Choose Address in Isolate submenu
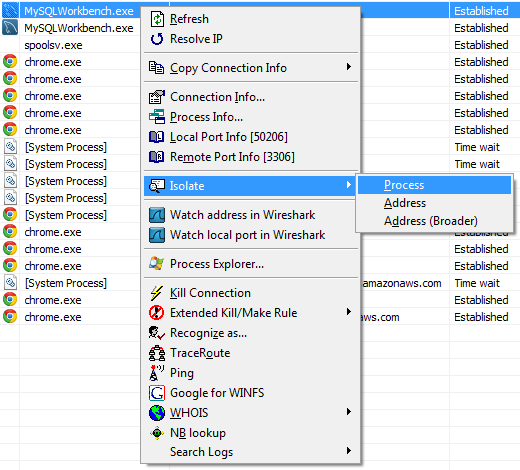Screen dimensions: 520x470 tap(434, 203)
